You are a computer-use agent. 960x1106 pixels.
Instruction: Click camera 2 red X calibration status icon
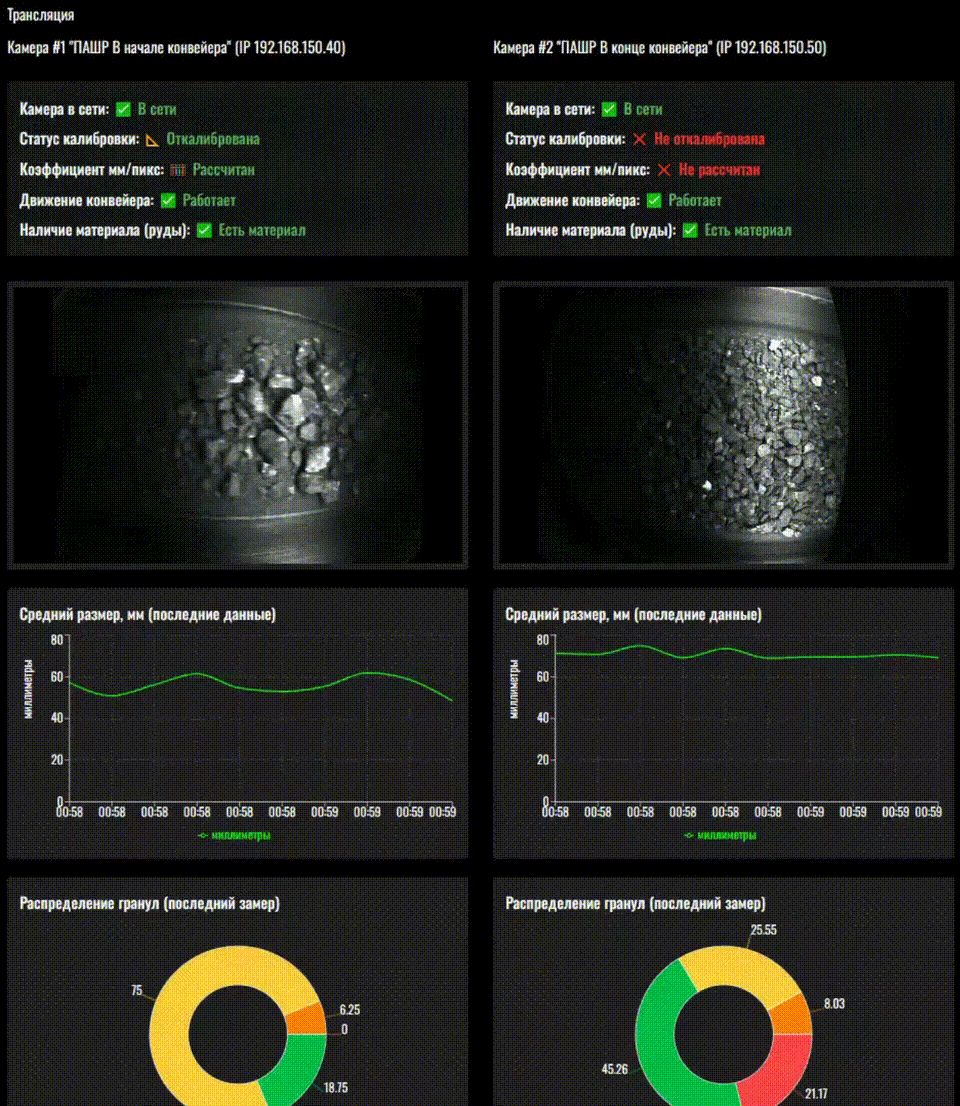coord(639,140)
